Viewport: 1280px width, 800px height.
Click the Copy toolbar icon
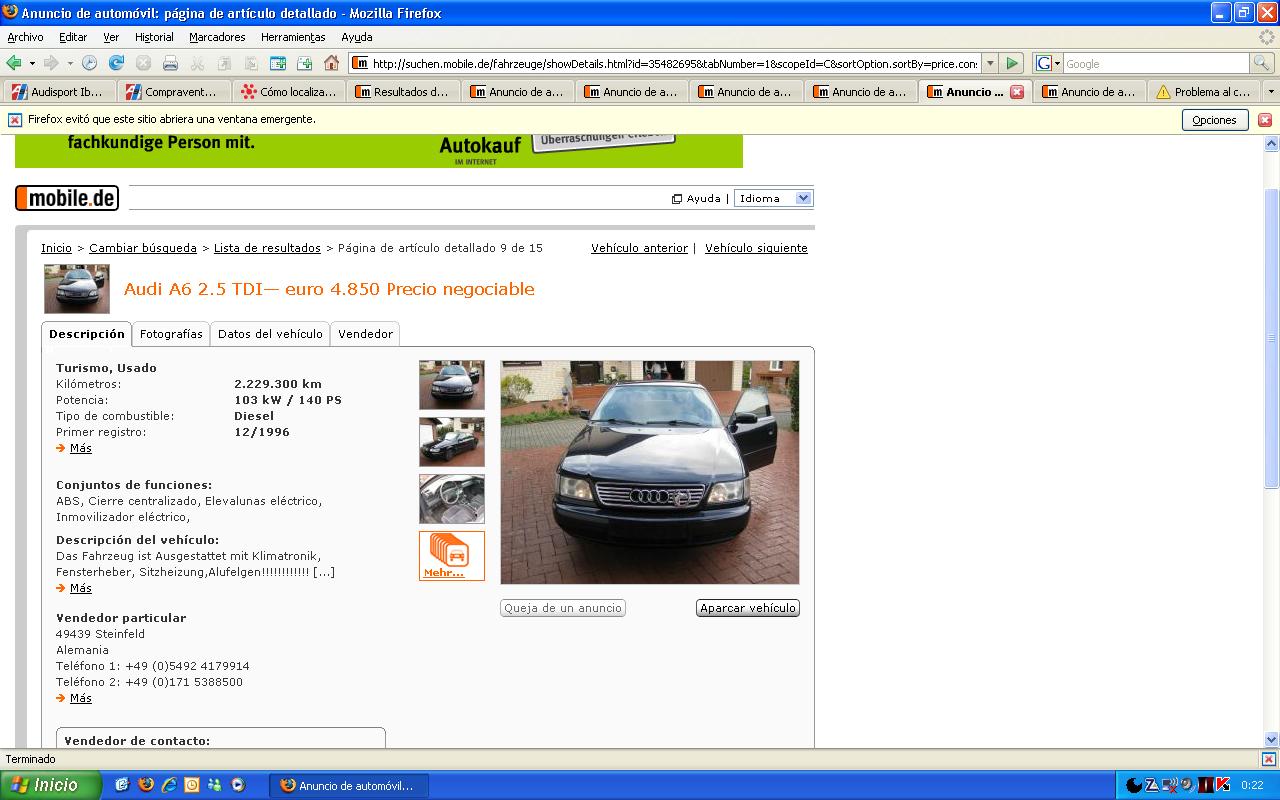coord(224,63)
